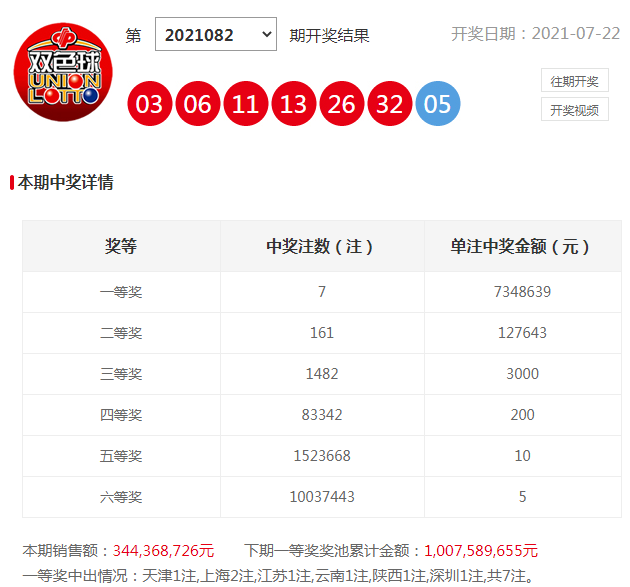This screenshot has width=630, height=587.
Task: Open the 开奖视频 button
Action: 575,110
